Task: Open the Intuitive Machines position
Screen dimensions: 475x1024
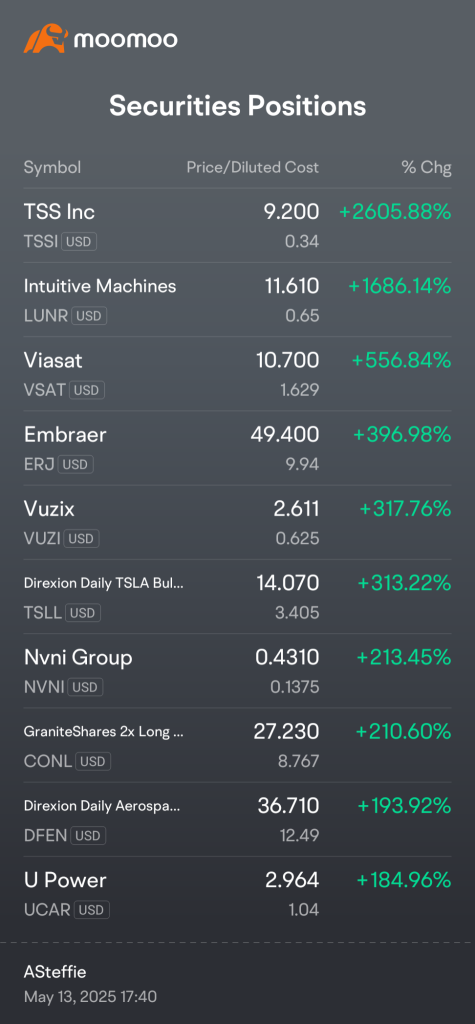Action: point(237,300)
